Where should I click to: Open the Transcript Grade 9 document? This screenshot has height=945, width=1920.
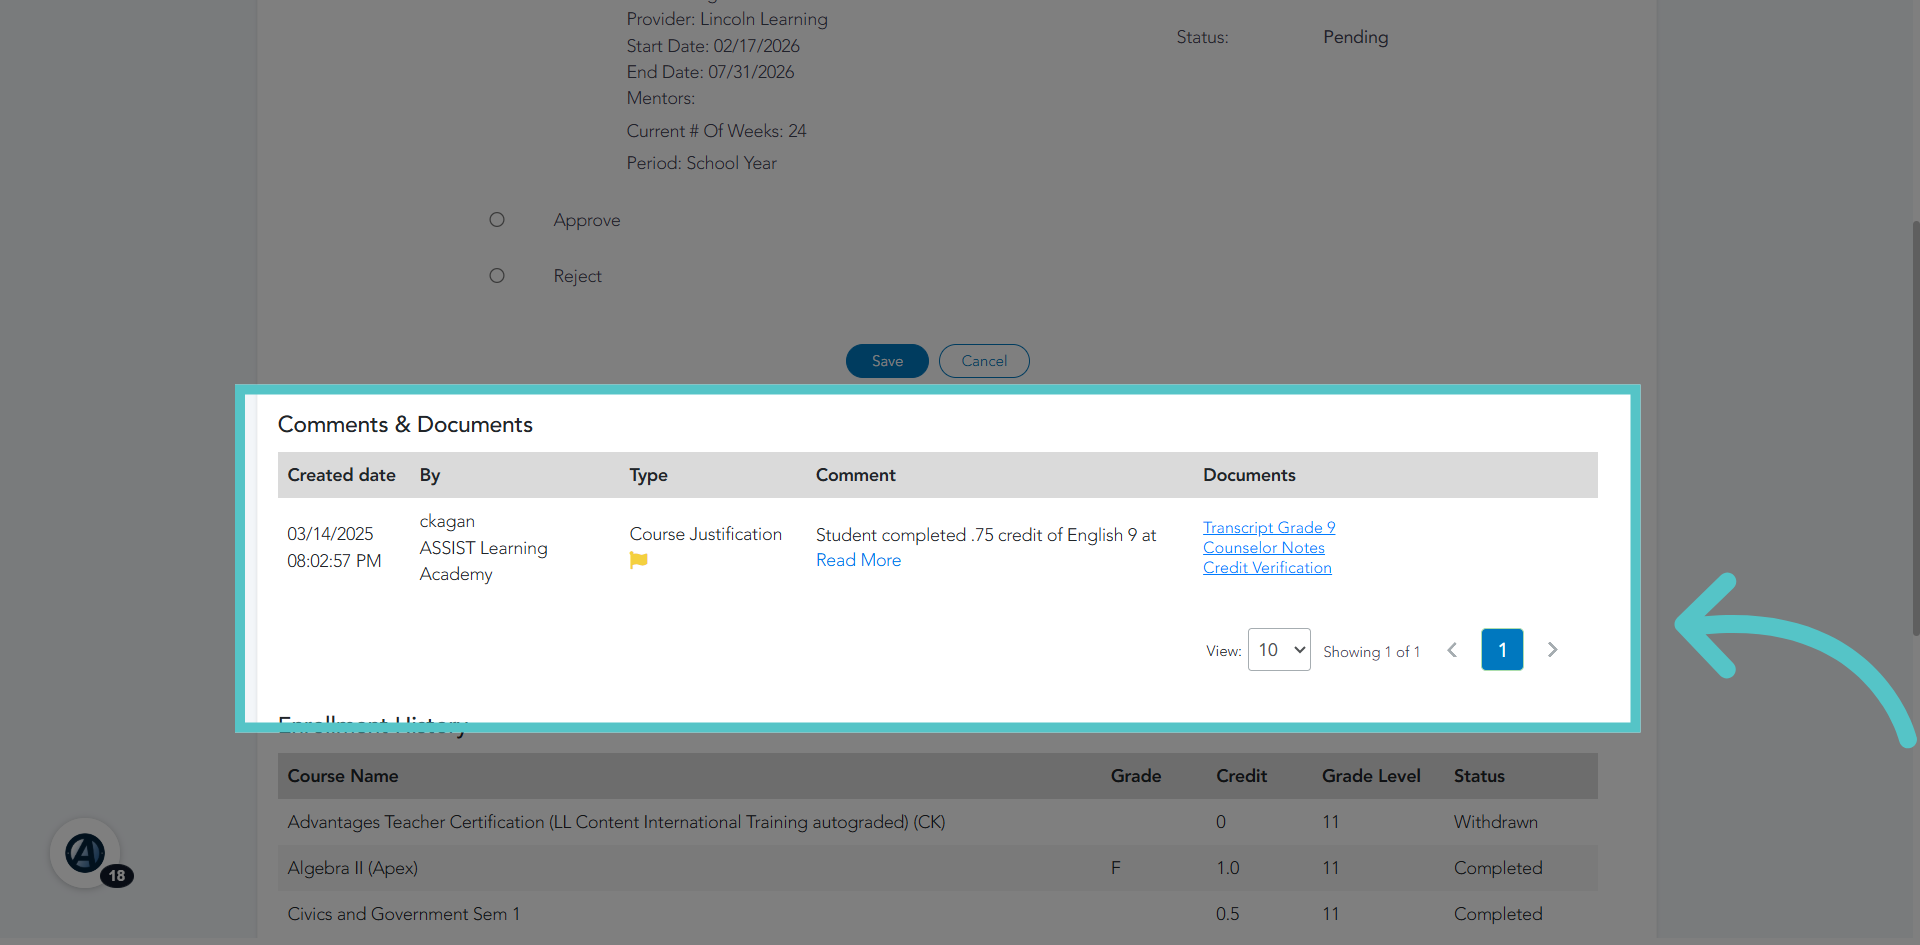(x=1269, y=527)
